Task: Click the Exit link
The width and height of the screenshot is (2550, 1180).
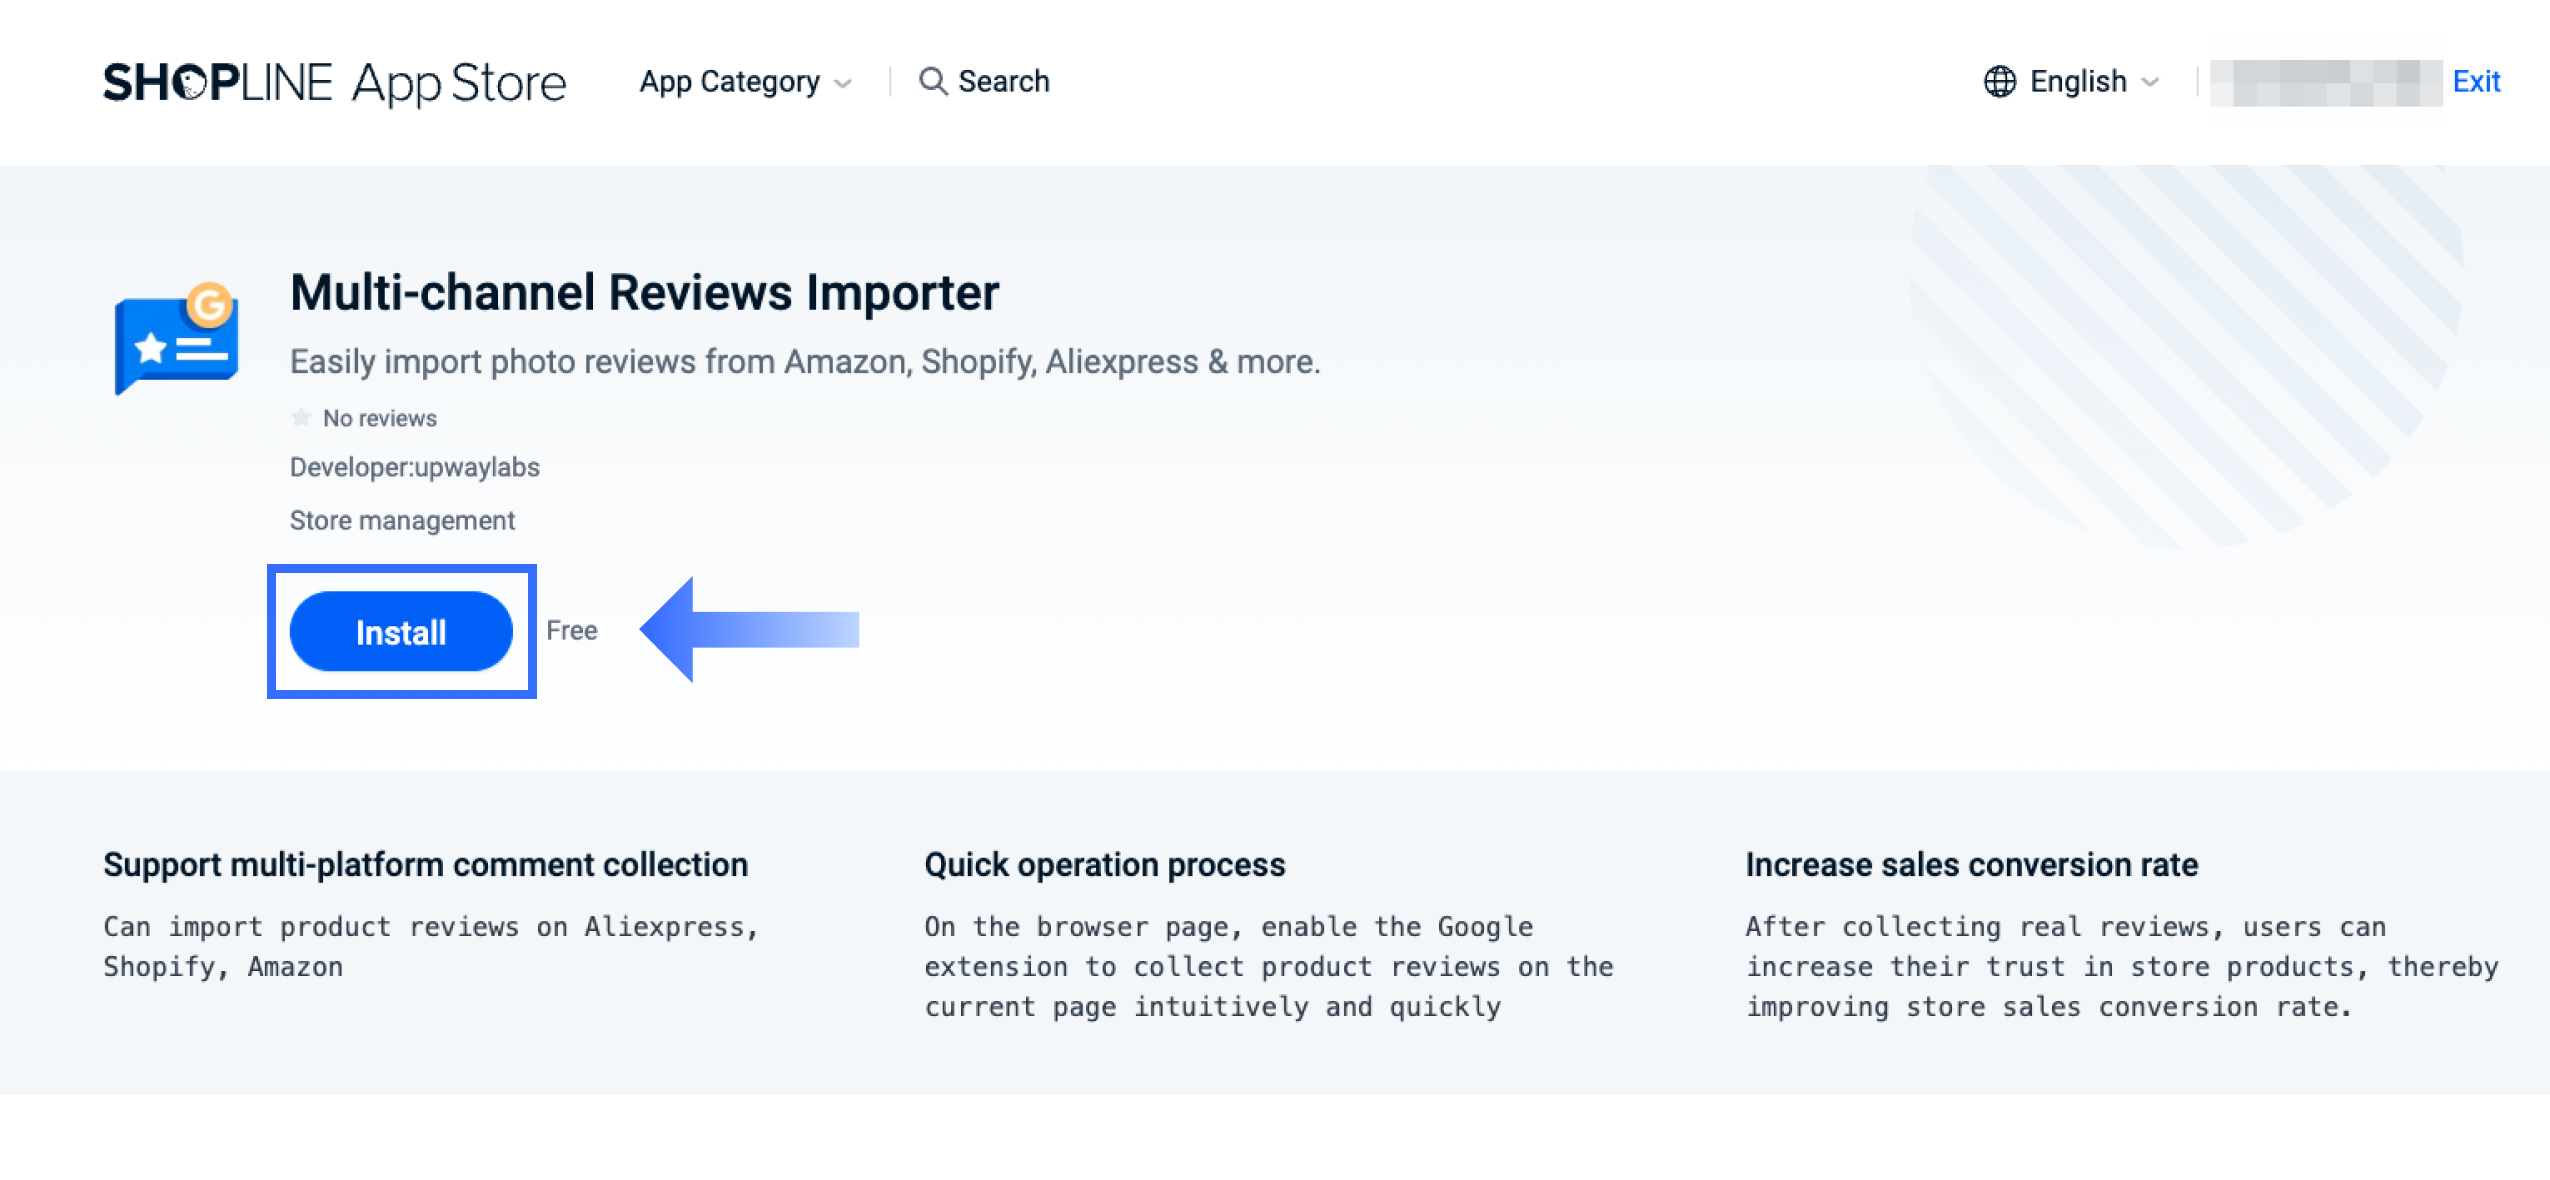Action: point(2475,81)
